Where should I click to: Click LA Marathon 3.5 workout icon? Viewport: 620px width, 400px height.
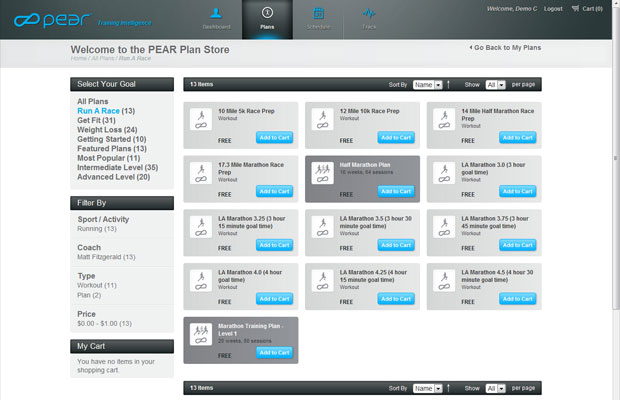[x=322, y=227]
